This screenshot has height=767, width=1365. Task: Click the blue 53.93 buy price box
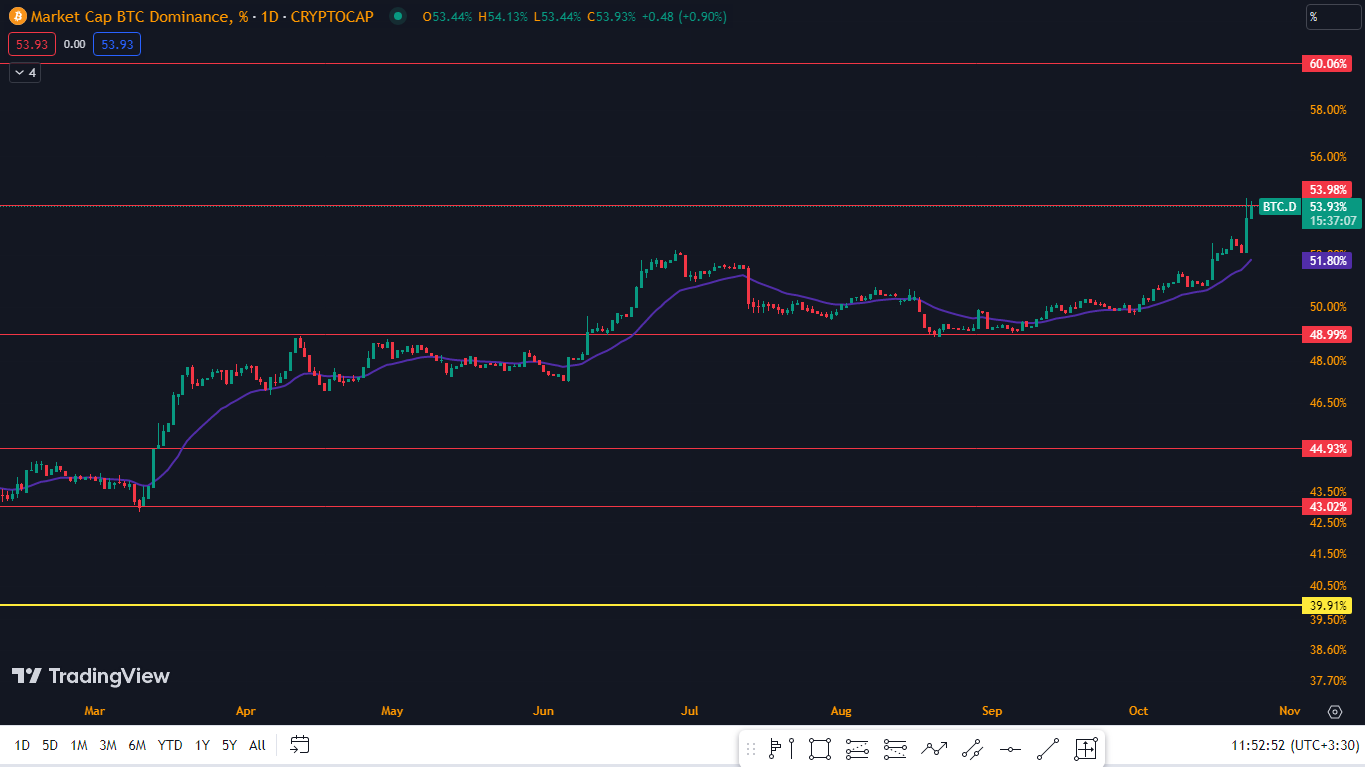117,44
